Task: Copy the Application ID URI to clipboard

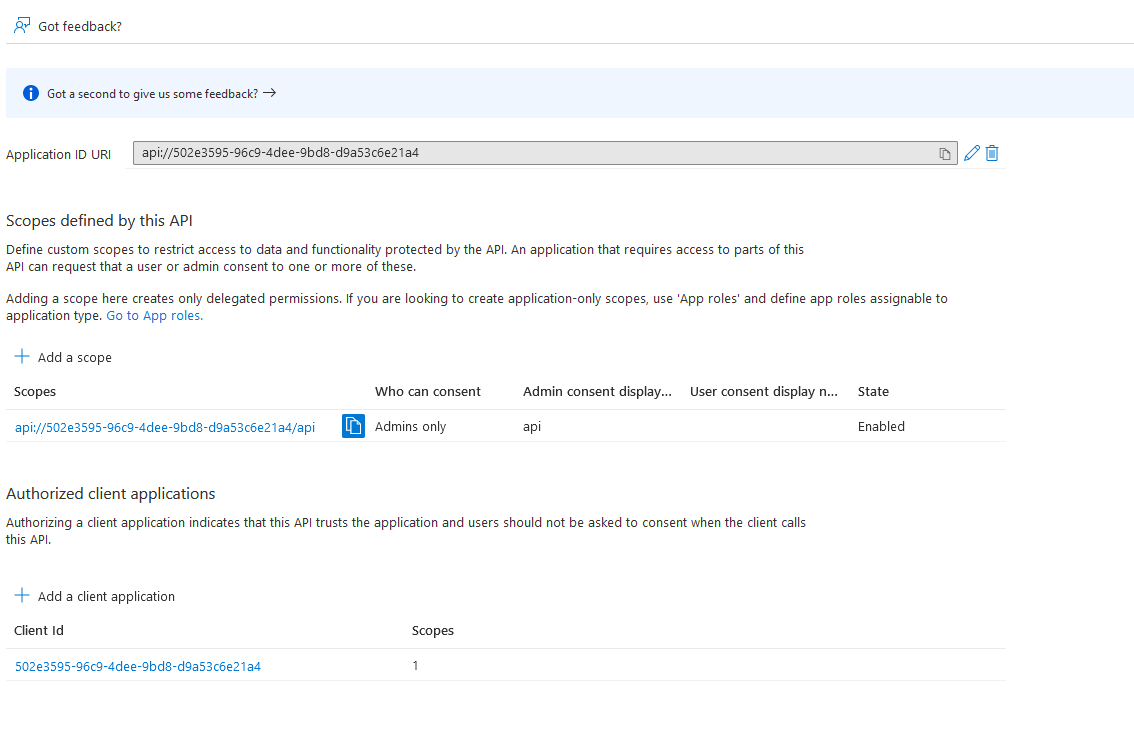Action: pos(944,154)
